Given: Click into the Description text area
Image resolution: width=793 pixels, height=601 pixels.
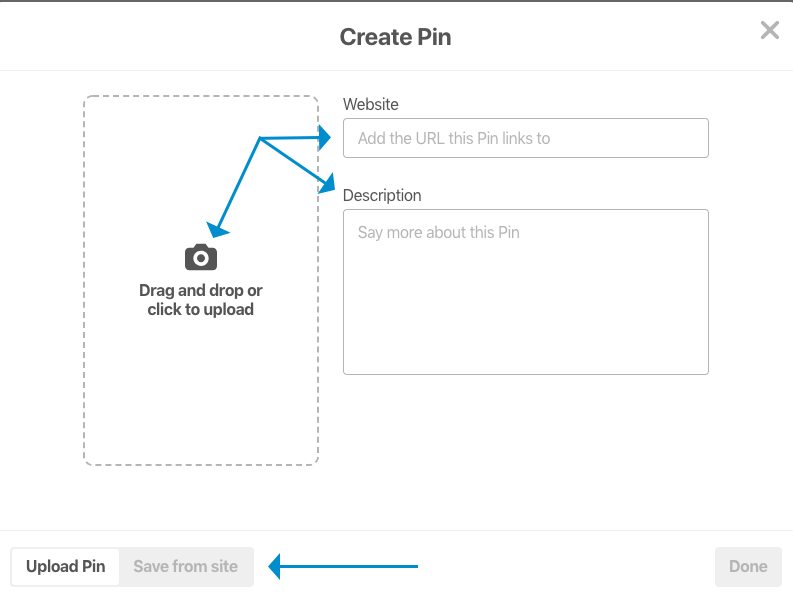Looking at the screenshot, I should 525,292.
